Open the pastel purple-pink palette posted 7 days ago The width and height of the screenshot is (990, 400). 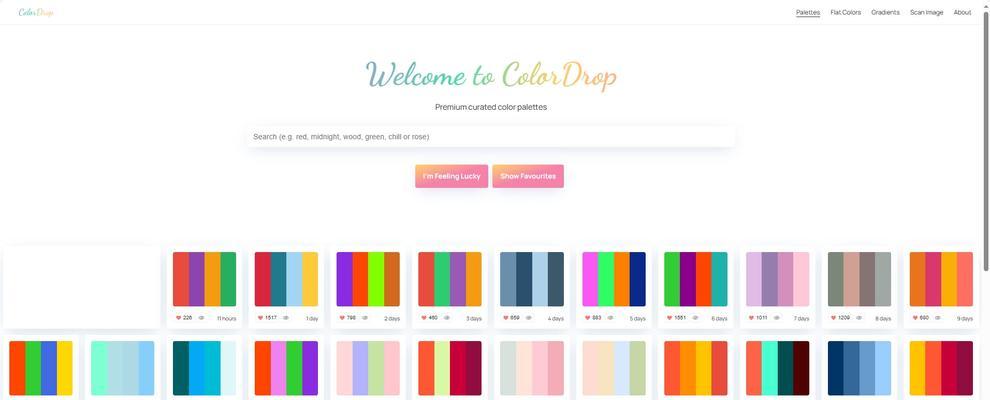pos(777,279)
